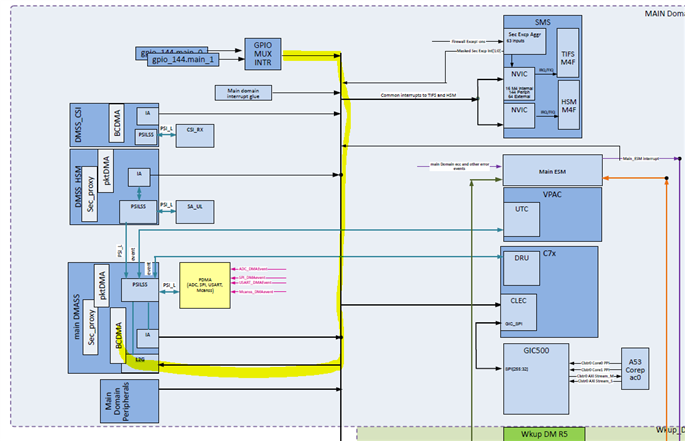Select BCDMA box inside DMSS_CSI
The width and height of the screenshot is (685, 441).
[116, 123]
